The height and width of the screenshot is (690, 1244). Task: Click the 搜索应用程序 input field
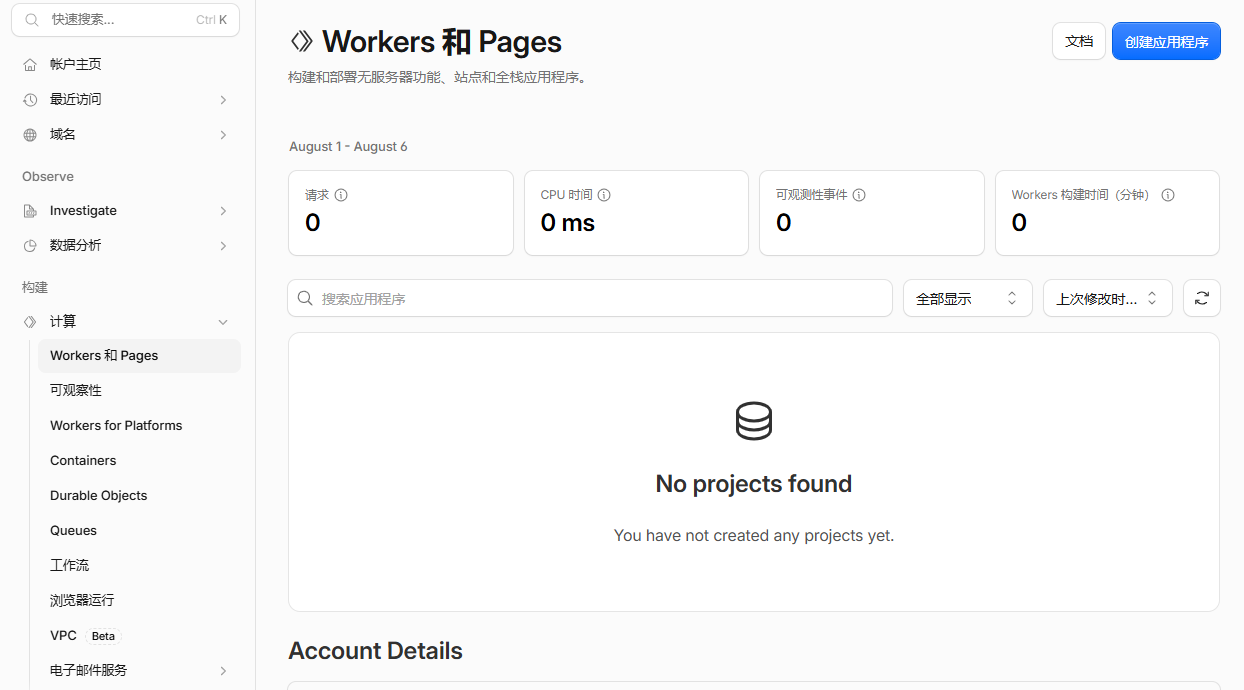(x=590, y=298)
